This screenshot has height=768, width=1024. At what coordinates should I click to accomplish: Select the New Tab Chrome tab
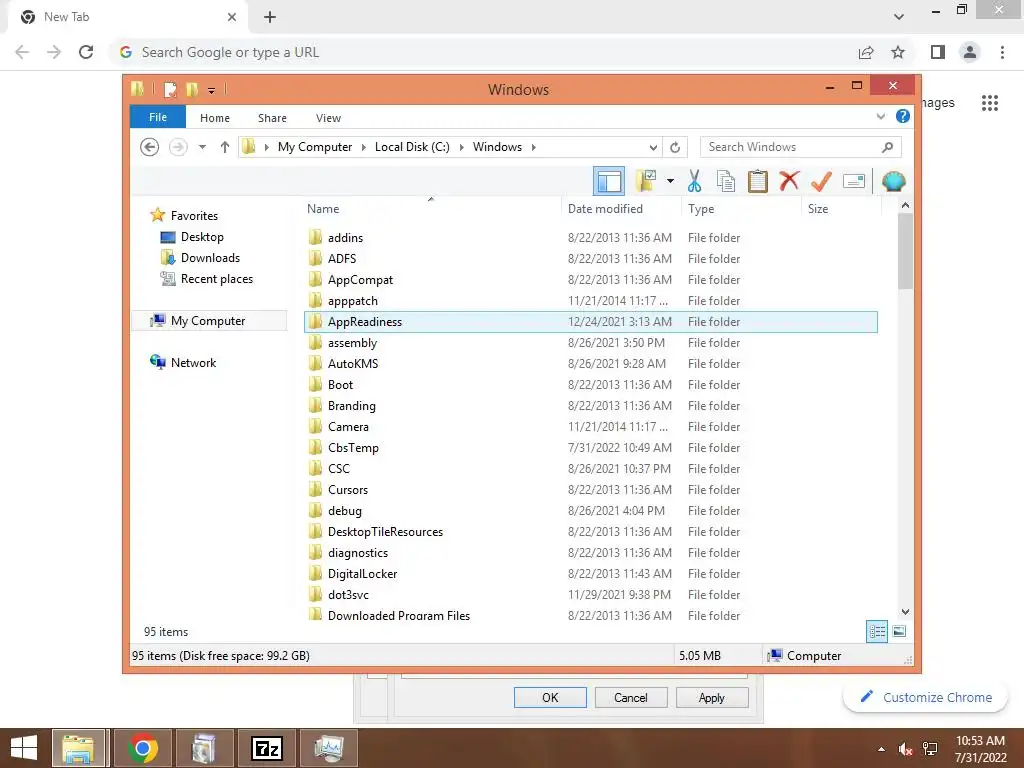(127, 17)
